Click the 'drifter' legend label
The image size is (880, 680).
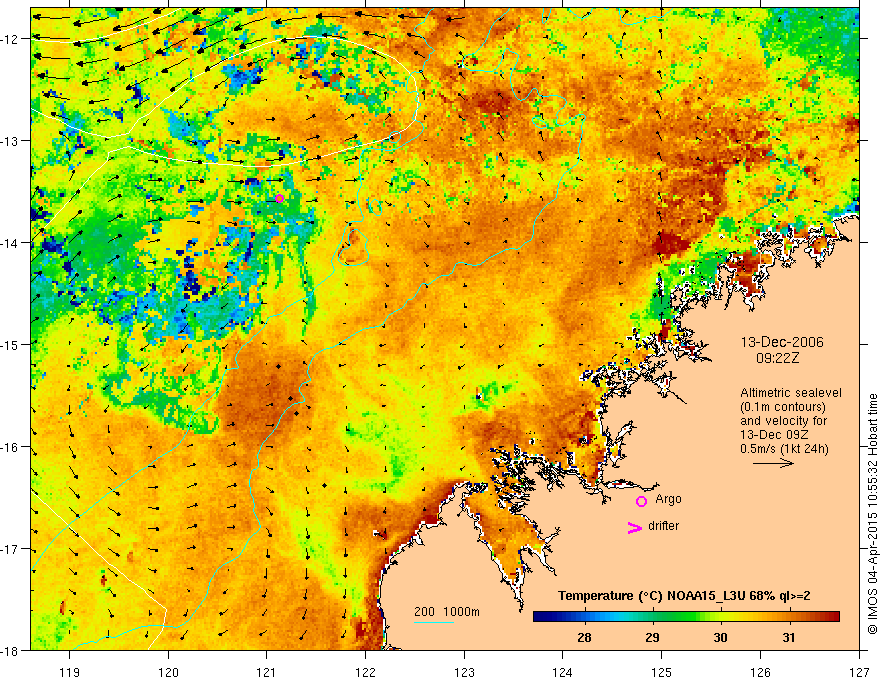(x=663, y=526)
